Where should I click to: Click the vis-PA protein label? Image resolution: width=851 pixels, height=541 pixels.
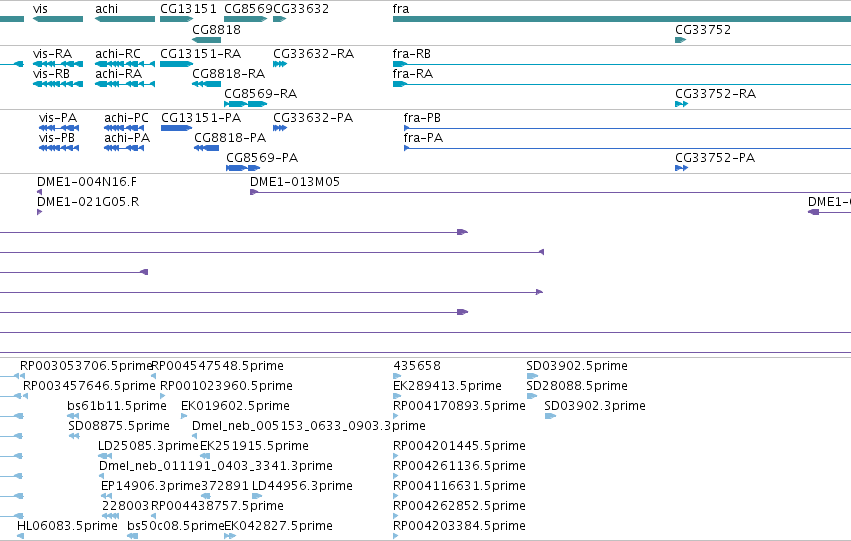(x=58, y=118)
